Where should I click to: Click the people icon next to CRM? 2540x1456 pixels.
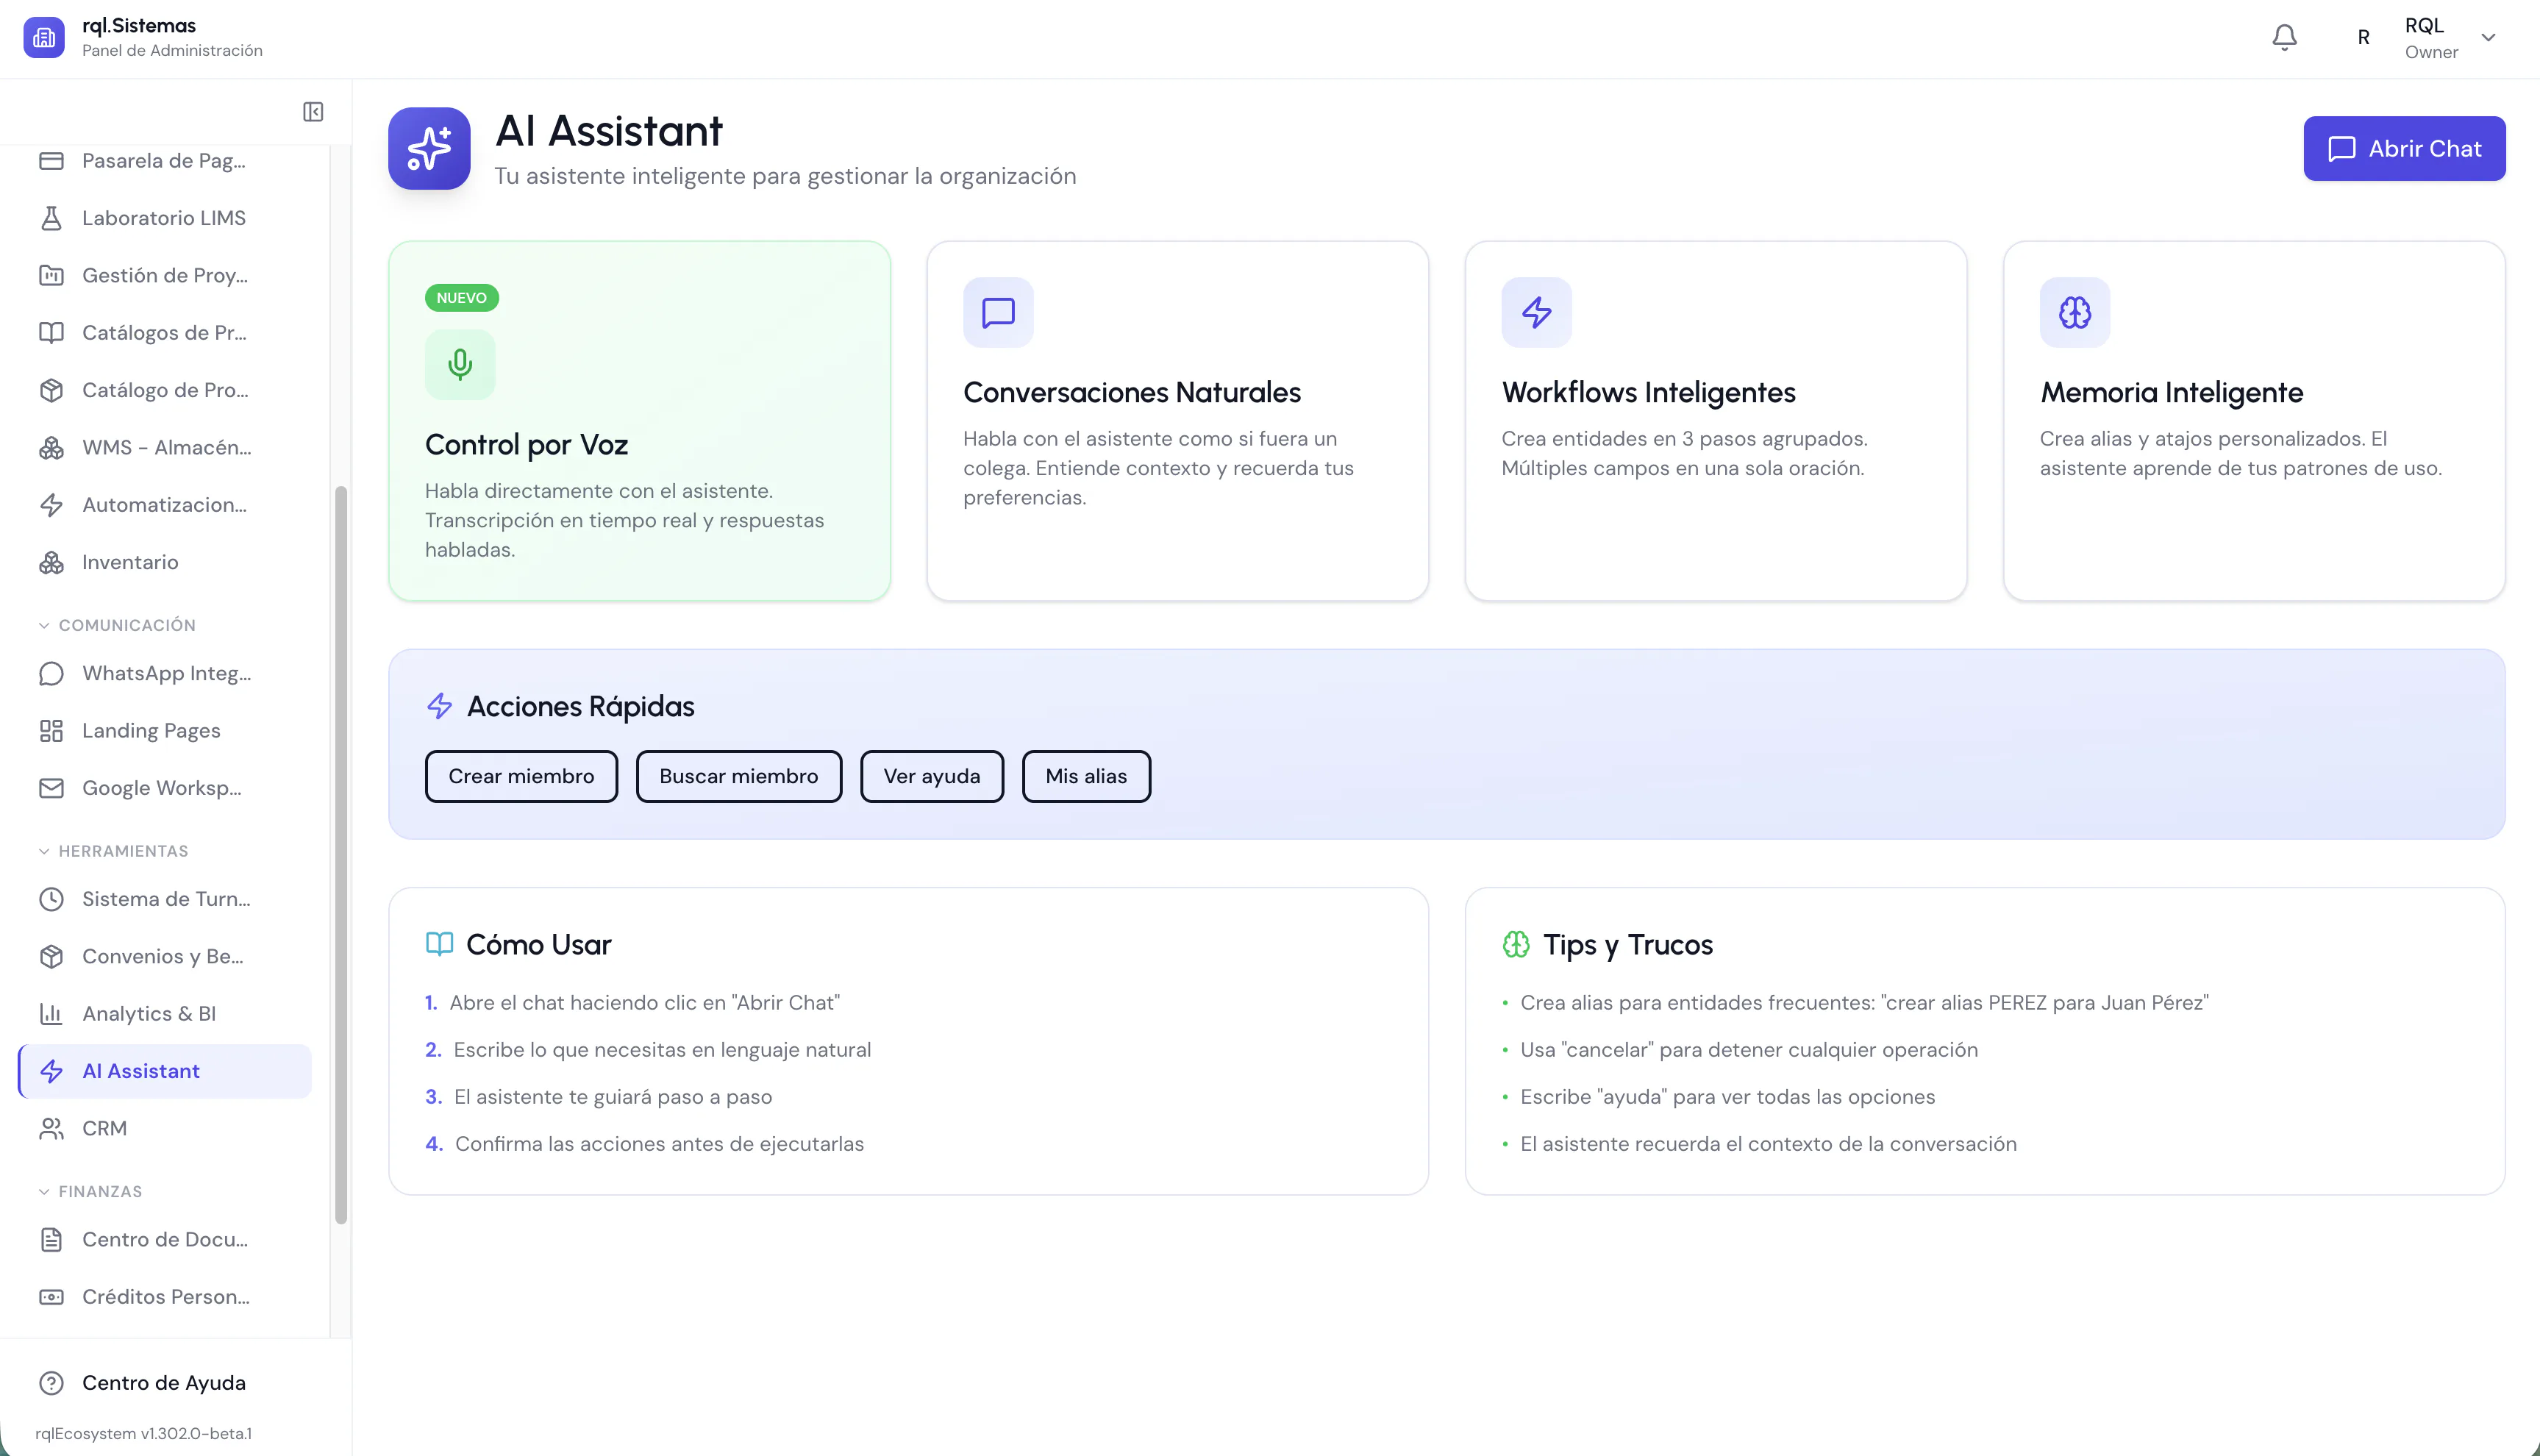[x=51, y=1128]
